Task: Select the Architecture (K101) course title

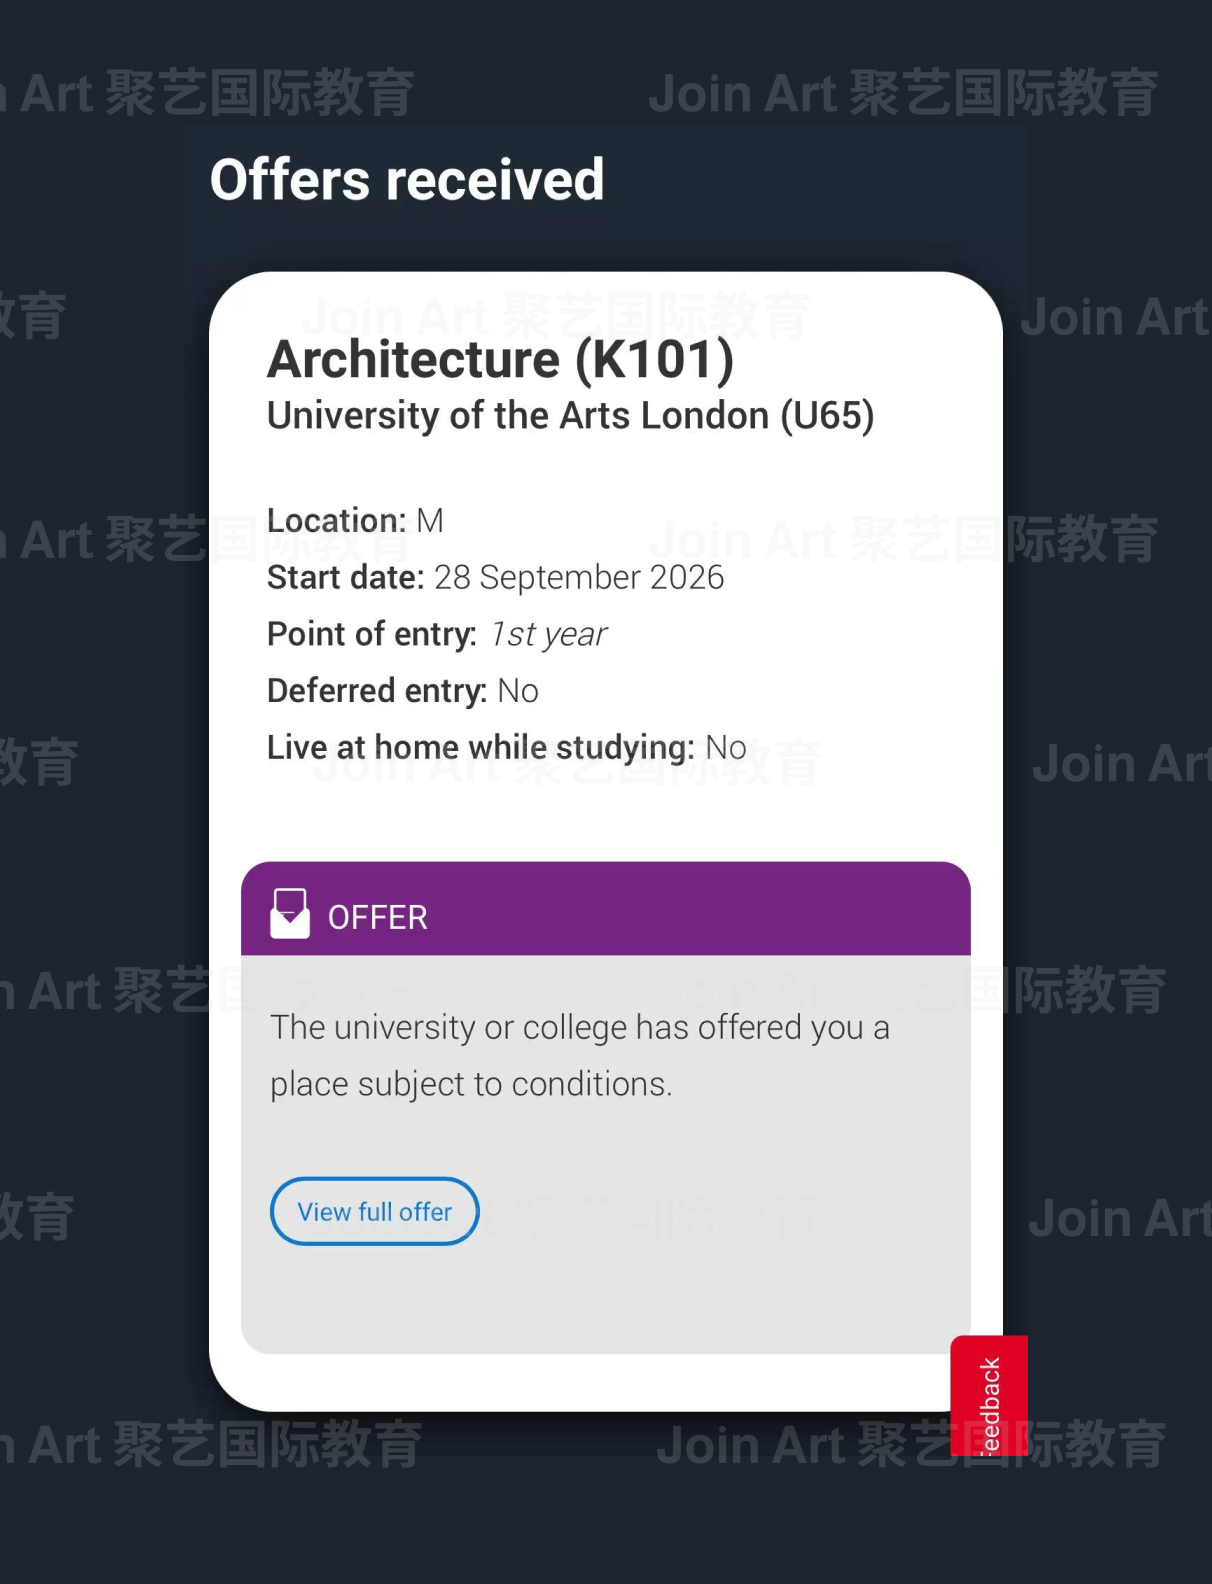Action: (x=500, y=360)
